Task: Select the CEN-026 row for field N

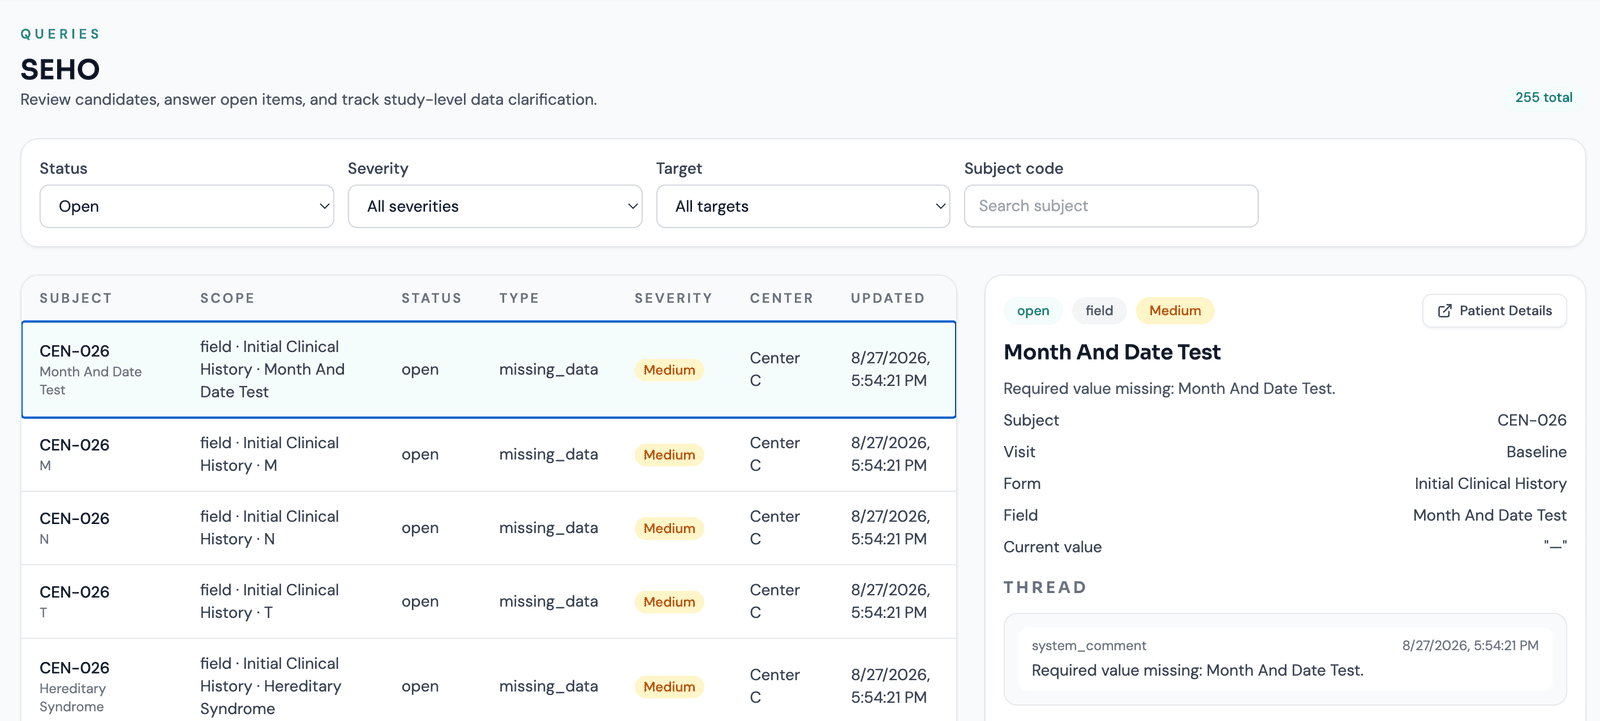Action: click(x=489, y=528)
